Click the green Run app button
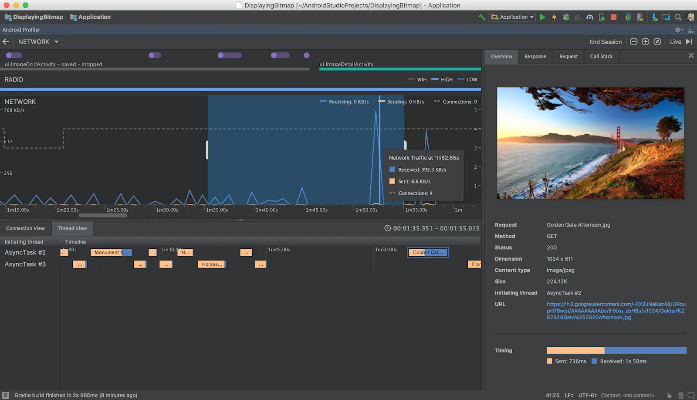The image size is (697, 400). (x=543, y=17)
